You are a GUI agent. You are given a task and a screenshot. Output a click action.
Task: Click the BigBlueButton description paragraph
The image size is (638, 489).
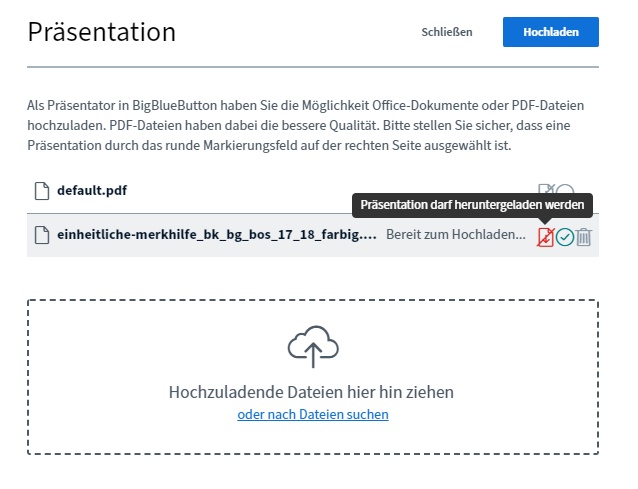tap(305, 125)
